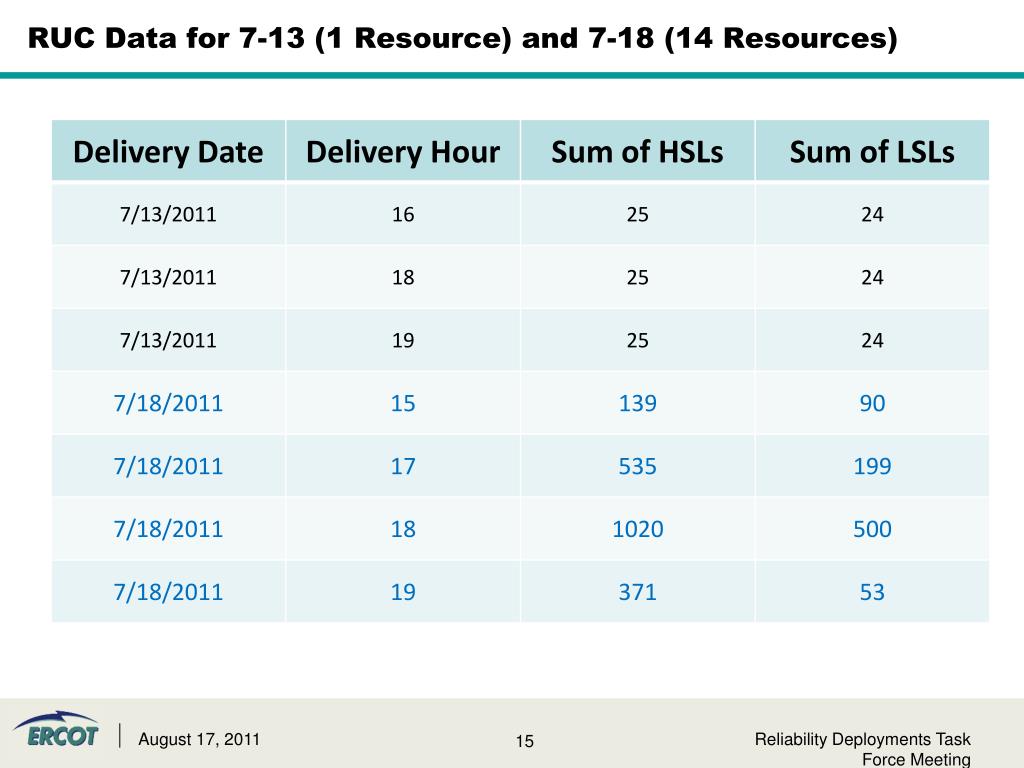This screenshot has height=768, width=1024.
Task: Click first 7/13/2011 date cell
Action: coord(168,214)
